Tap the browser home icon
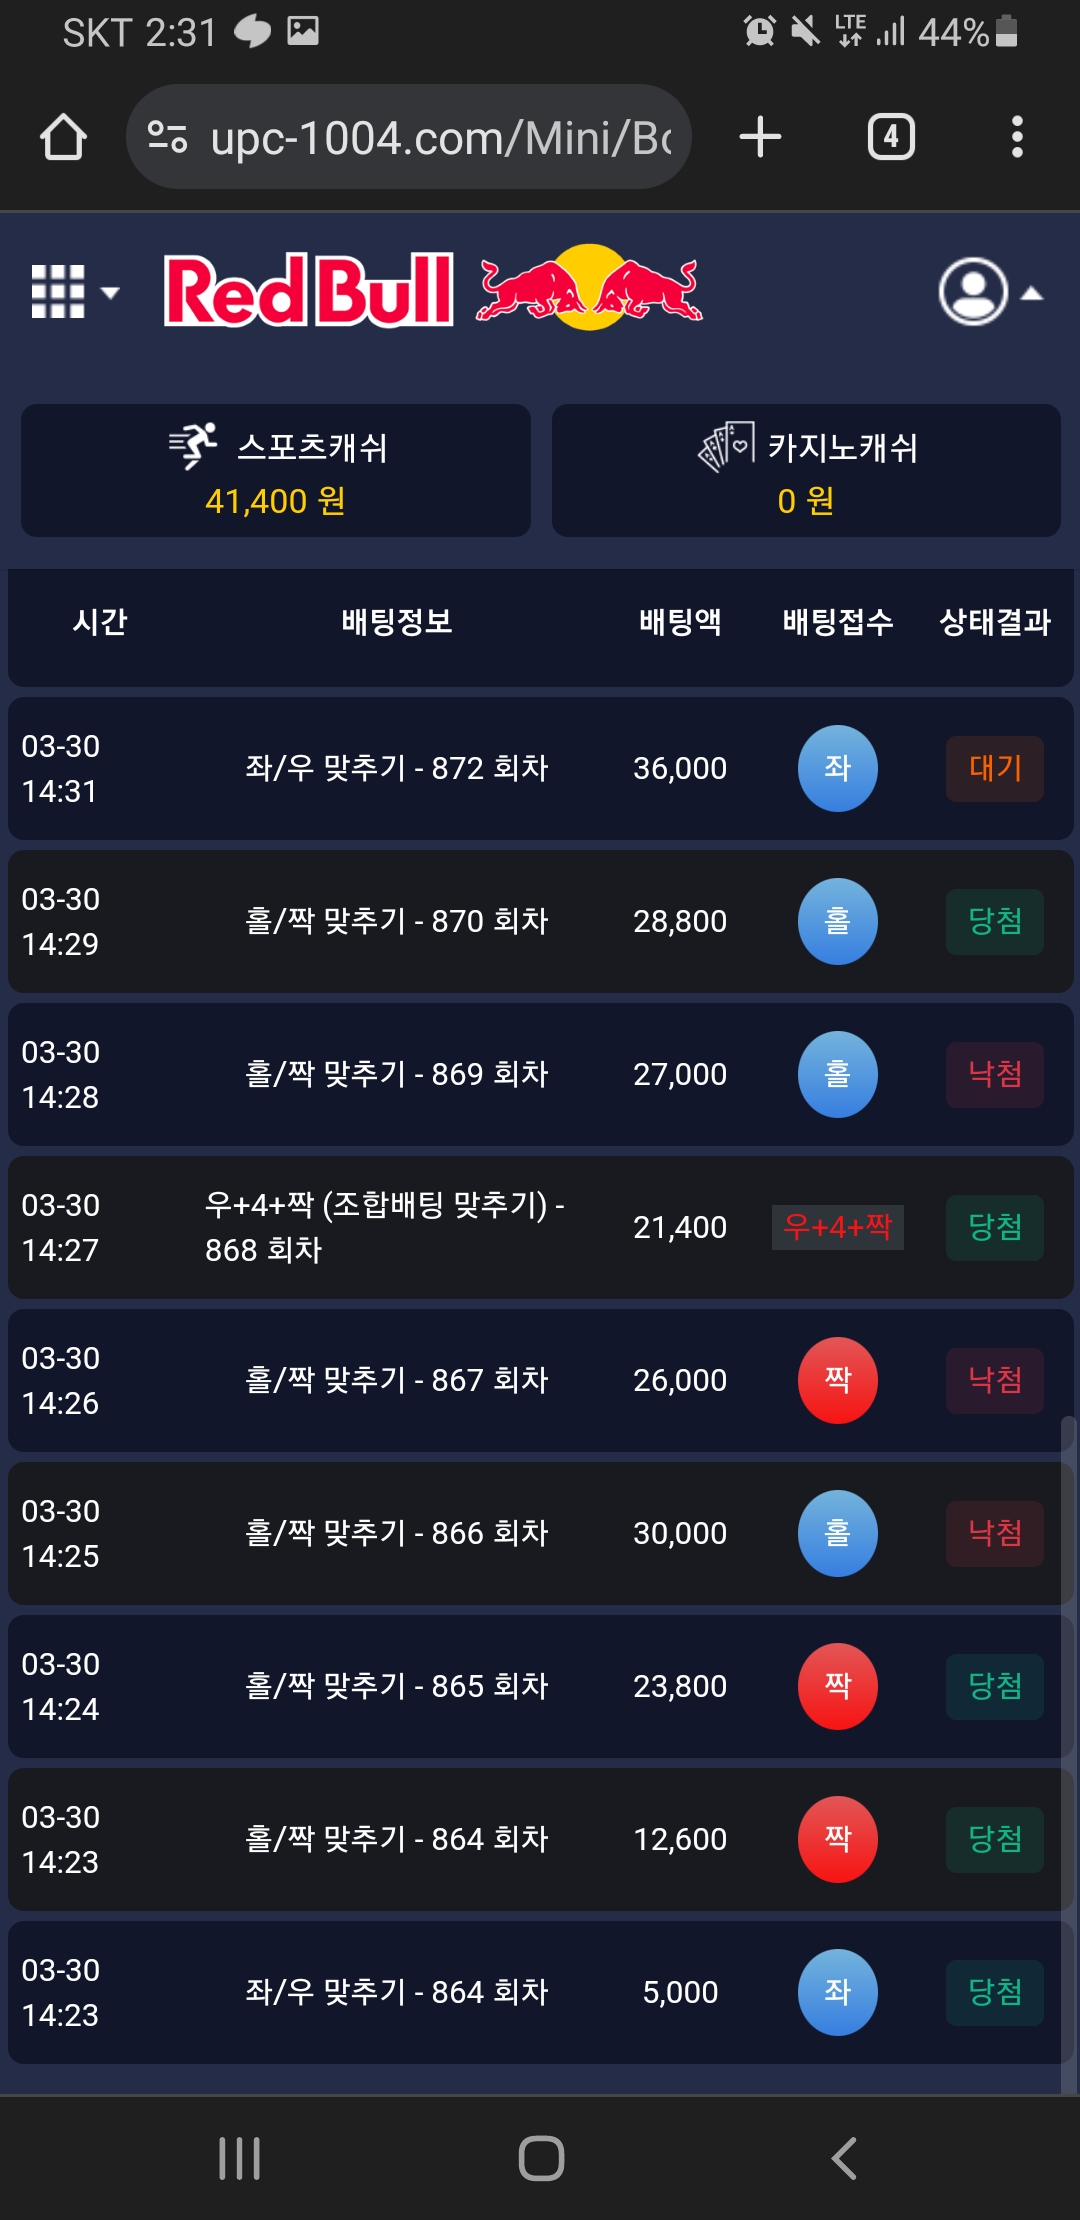Screen dimensions: 1080x2220 coord(63,137)
